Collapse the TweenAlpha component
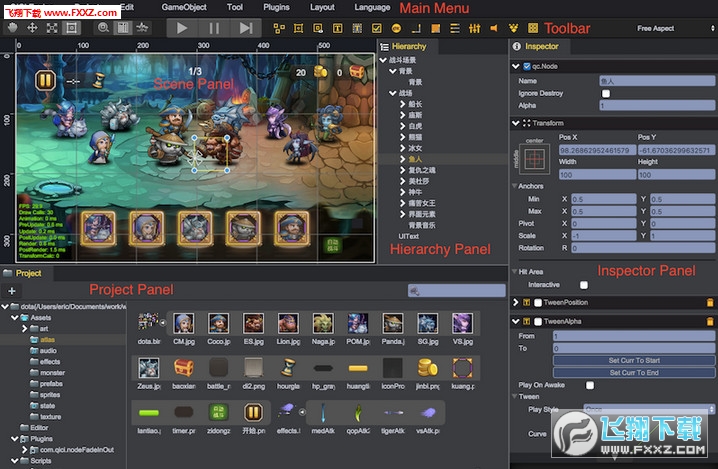Viewport: 718px width, 469px height. pos(516,322)
